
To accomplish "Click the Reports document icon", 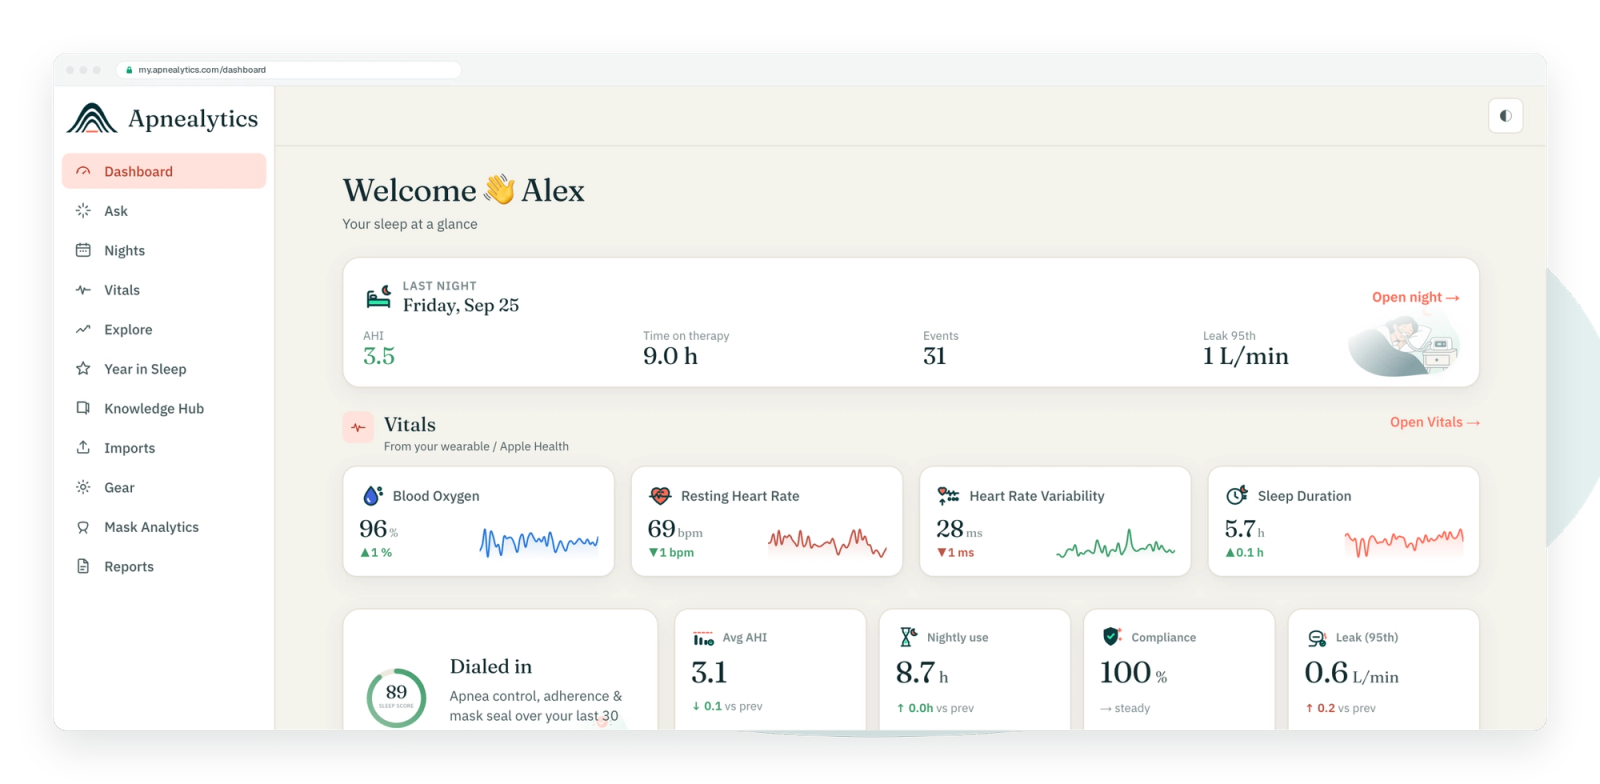I will (x=83, y=566).
